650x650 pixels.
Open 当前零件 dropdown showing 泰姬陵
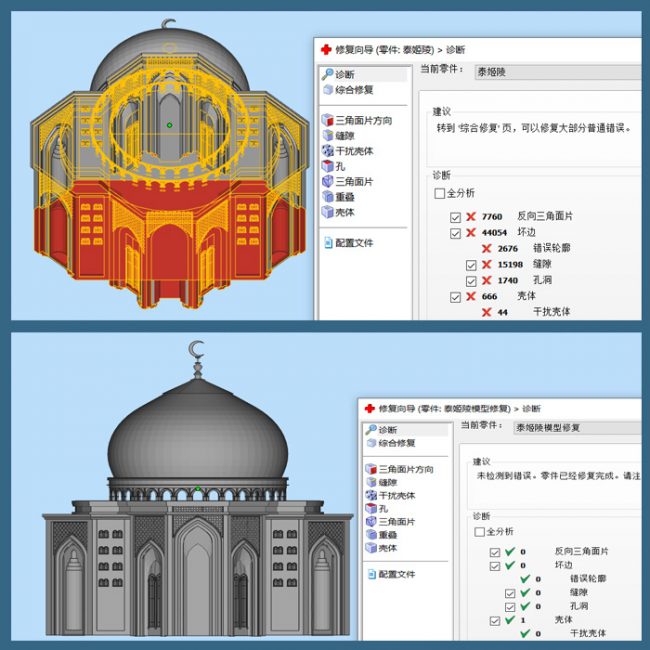coord(555,71)
